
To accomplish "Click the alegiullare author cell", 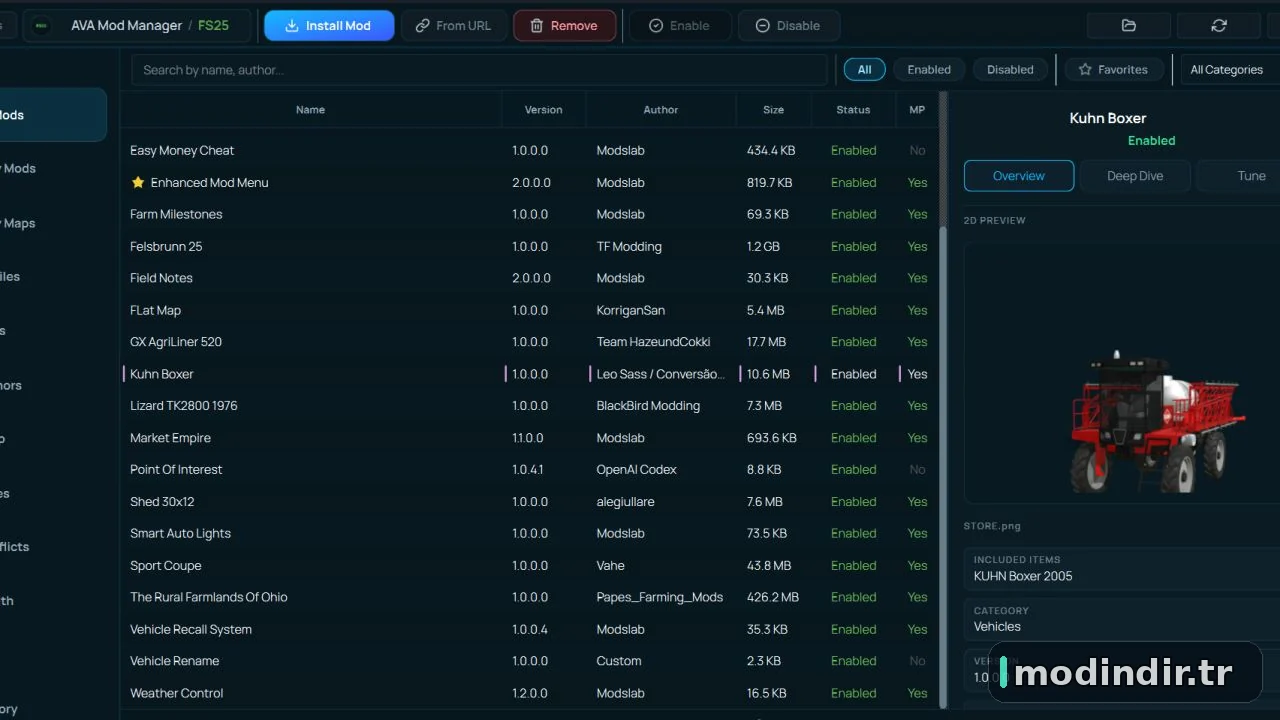I will pyautogui.click(x=626, y=502).
